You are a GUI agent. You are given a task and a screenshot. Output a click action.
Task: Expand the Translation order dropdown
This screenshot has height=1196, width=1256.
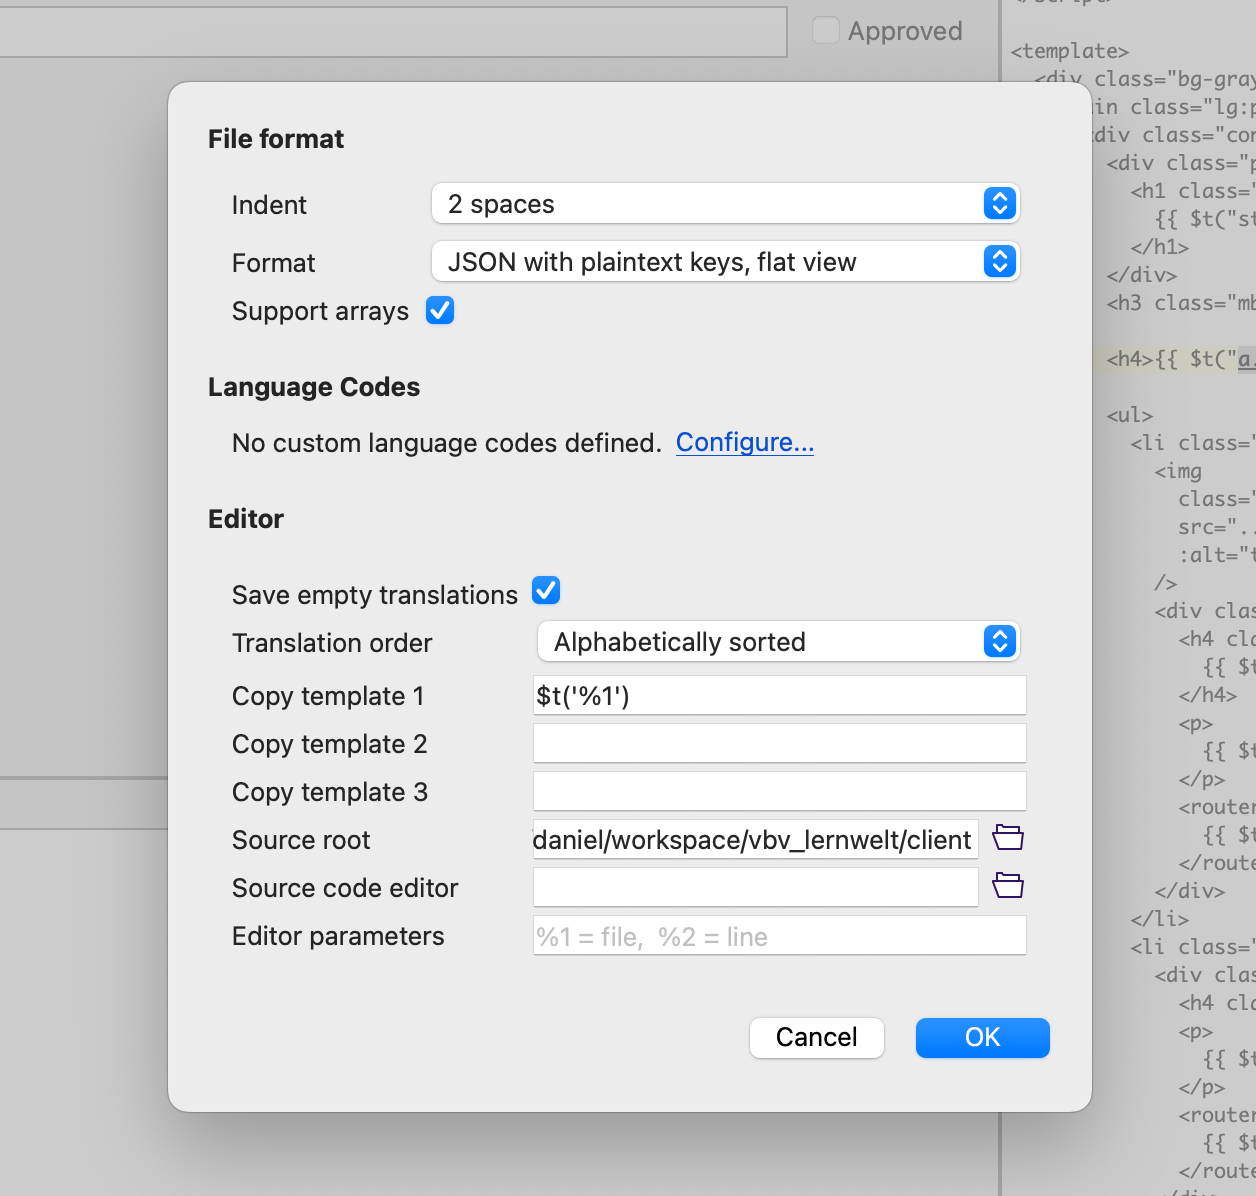[777, 642]
